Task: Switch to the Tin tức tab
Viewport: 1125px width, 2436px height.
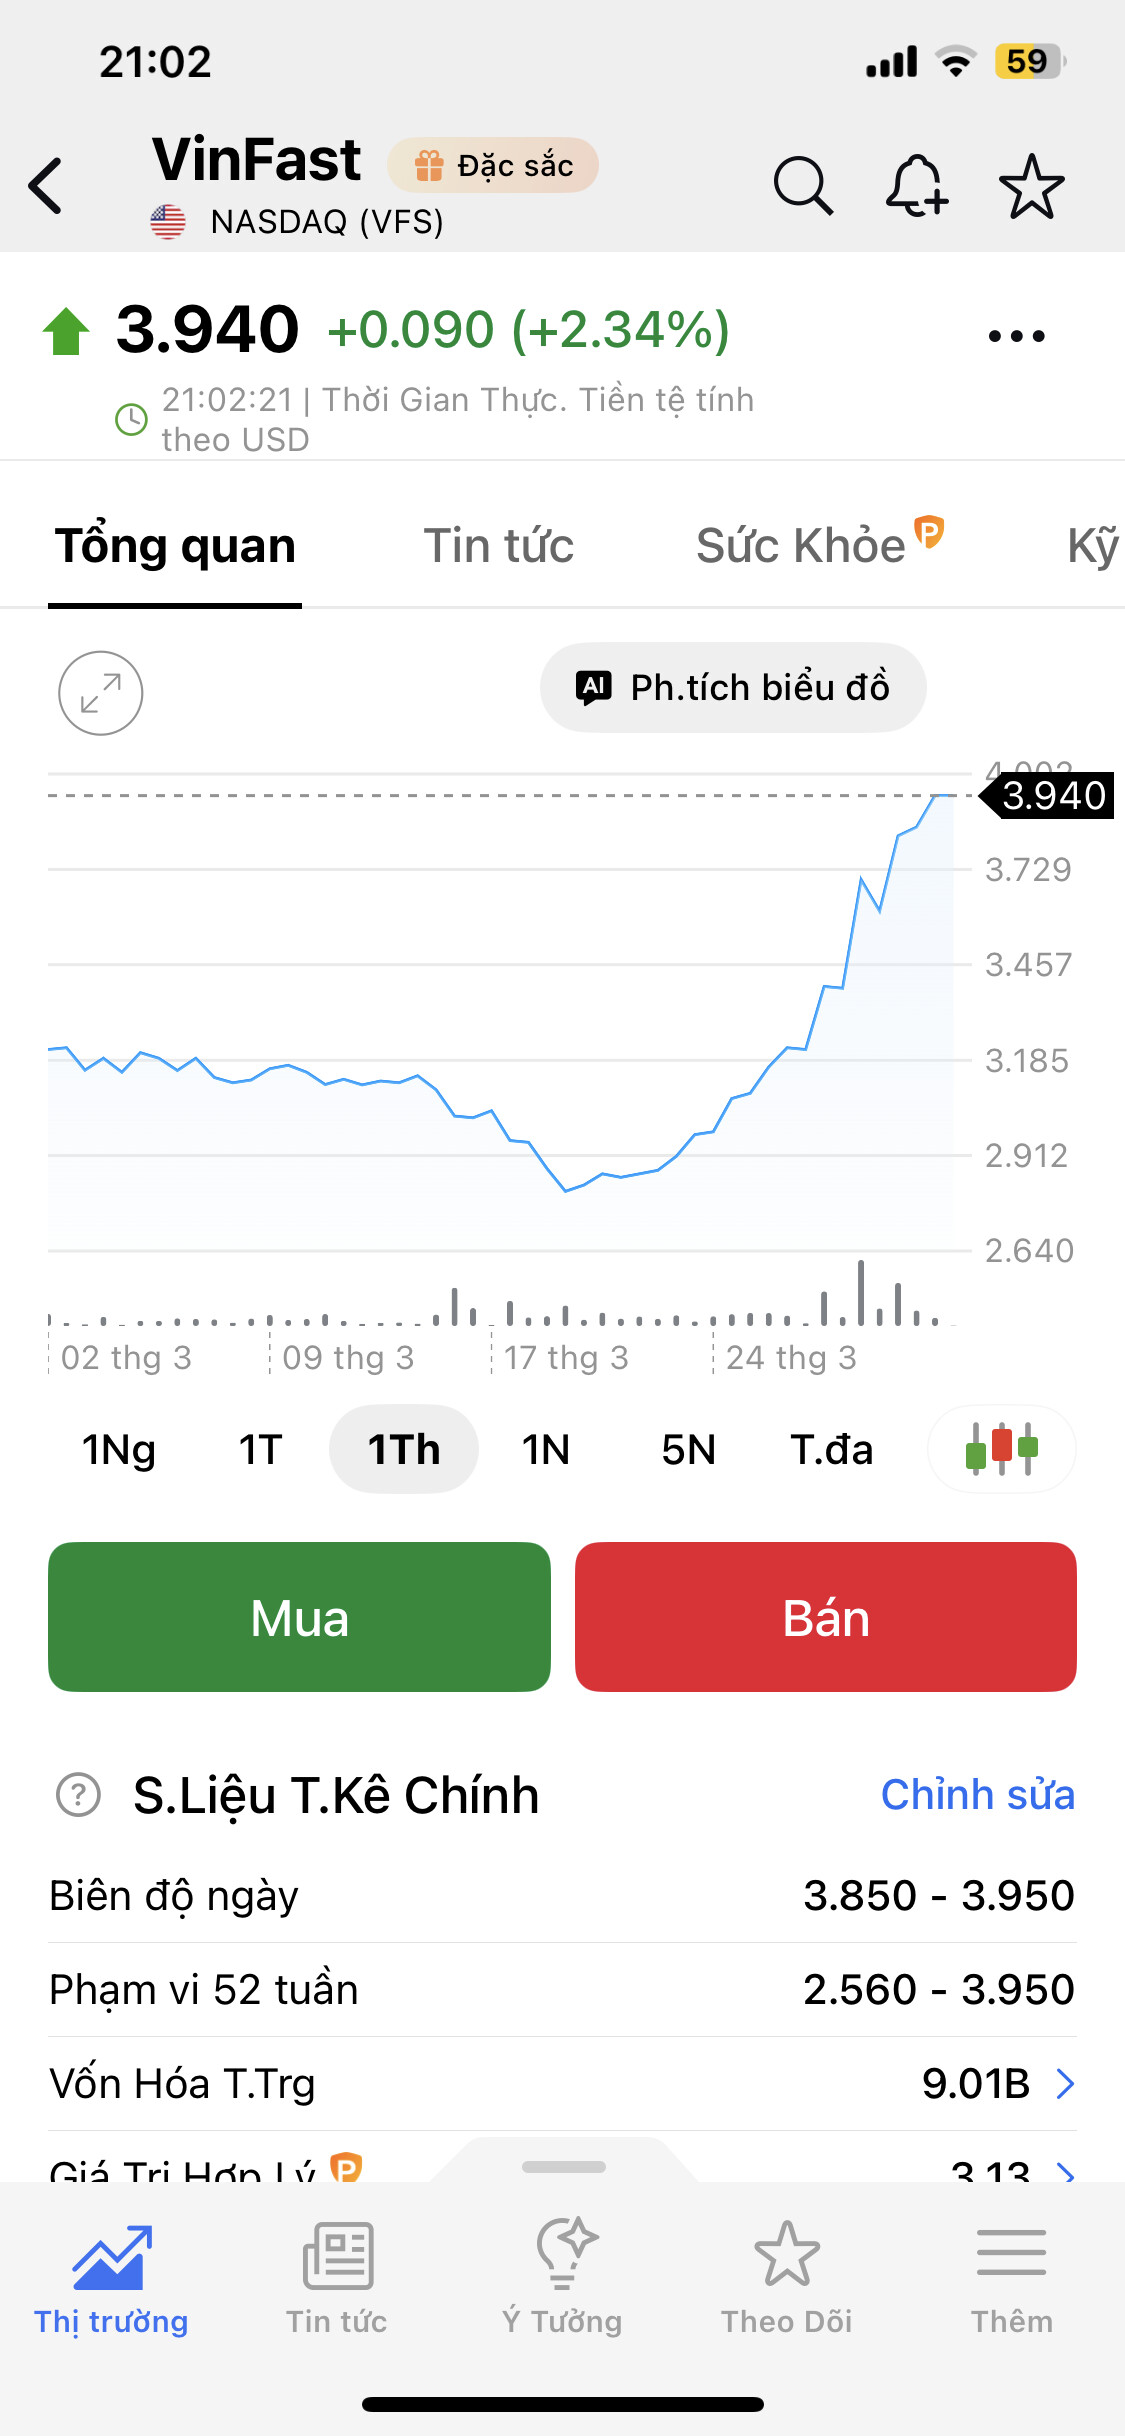Action: tap(498, 546)
